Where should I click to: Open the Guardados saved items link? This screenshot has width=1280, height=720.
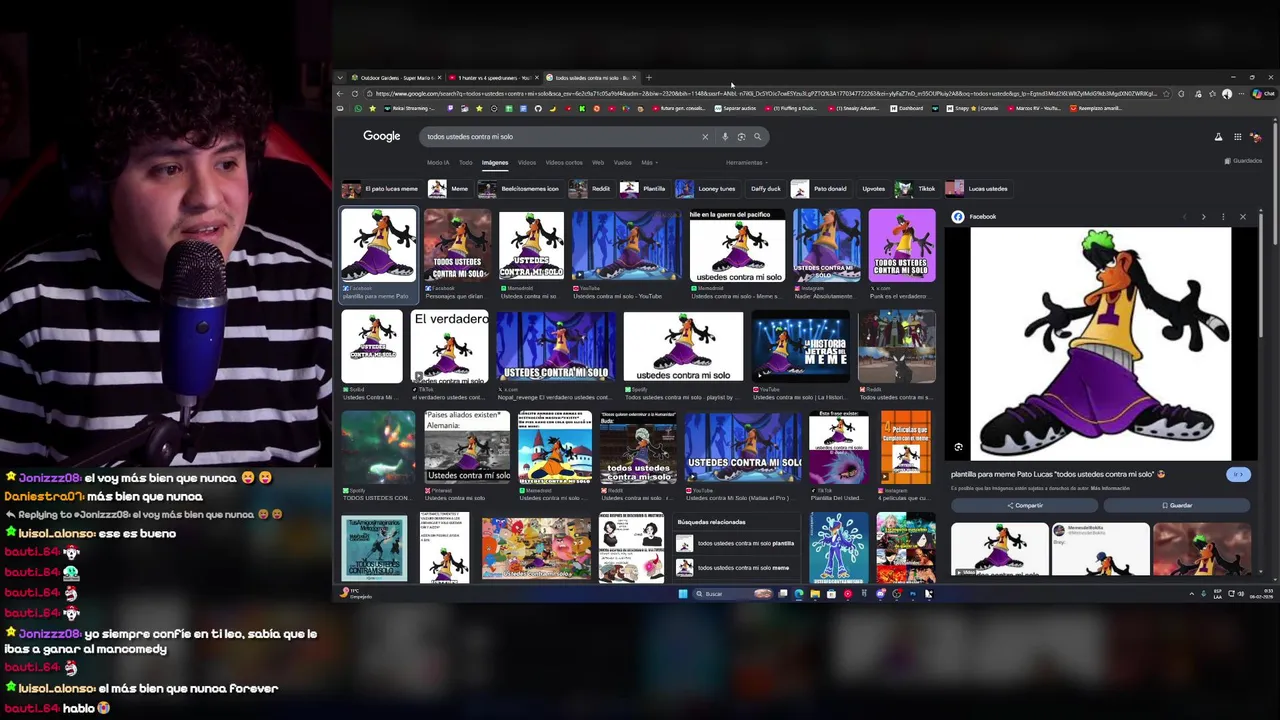1243,161
